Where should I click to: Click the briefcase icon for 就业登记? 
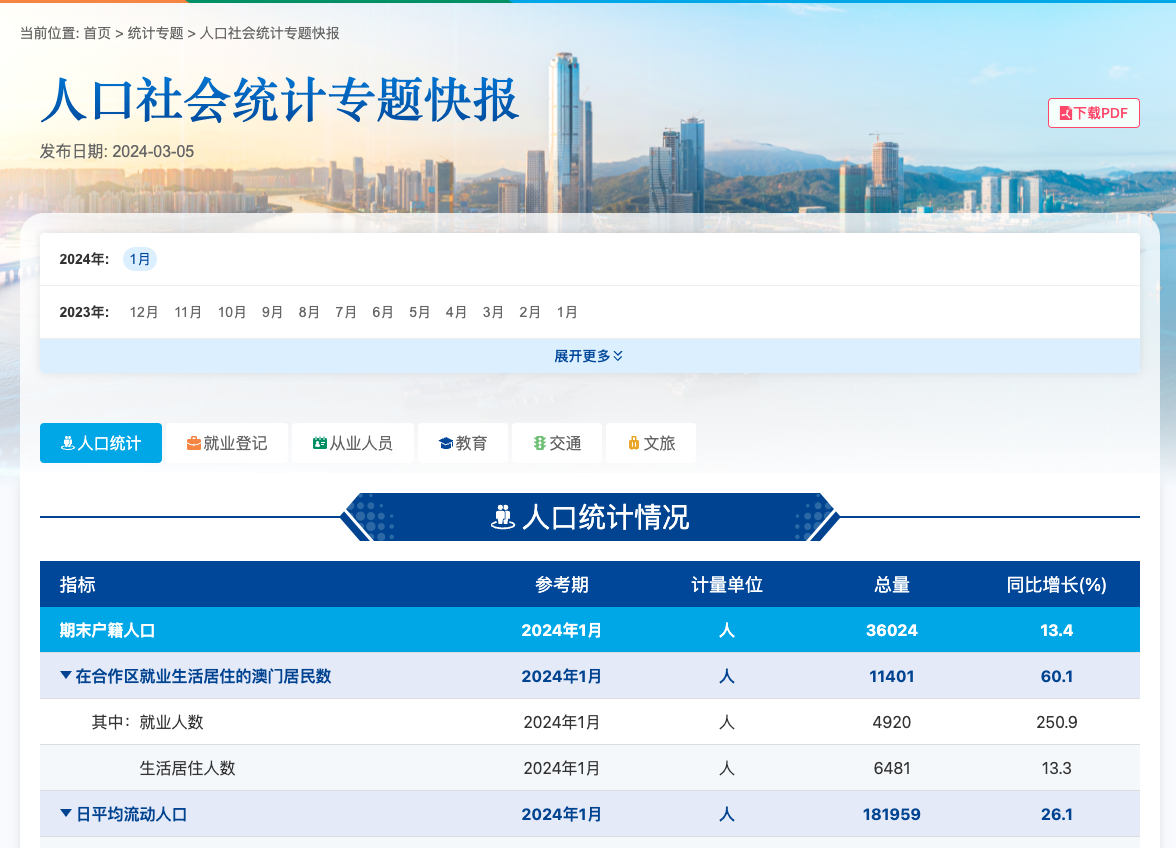[x=194, y=443]
